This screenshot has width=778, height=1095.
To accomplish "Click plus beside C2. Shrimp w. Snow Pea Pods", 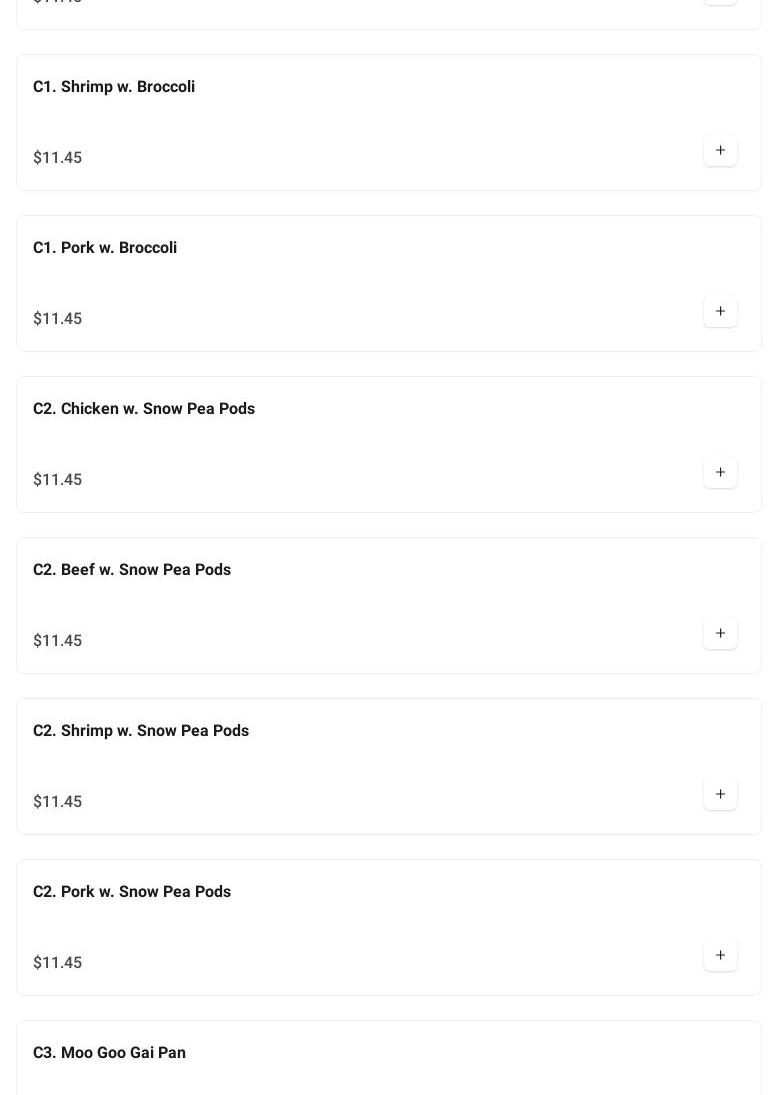I will [x=720, y=795].
